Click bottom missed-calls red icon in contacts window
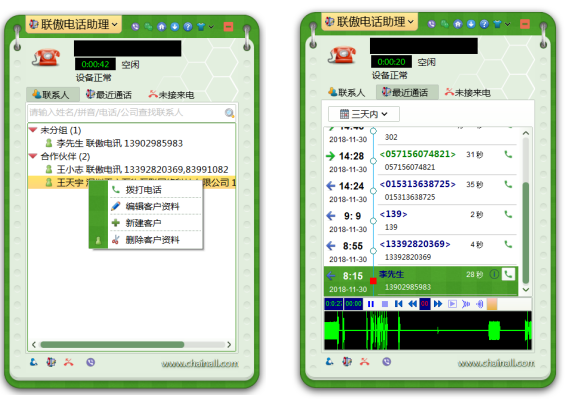568x406 pixels. tap(68, 362)
